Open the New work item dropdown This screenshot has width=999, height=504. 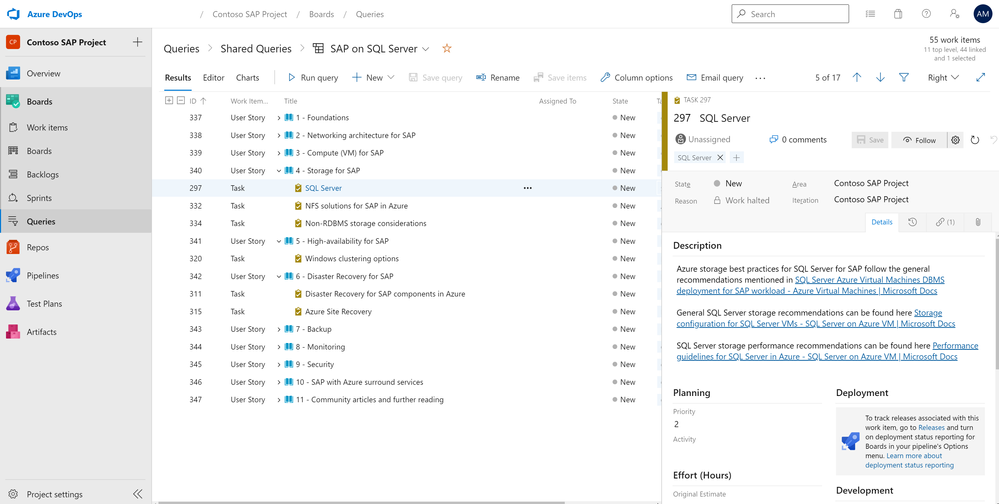click(374, 78)
